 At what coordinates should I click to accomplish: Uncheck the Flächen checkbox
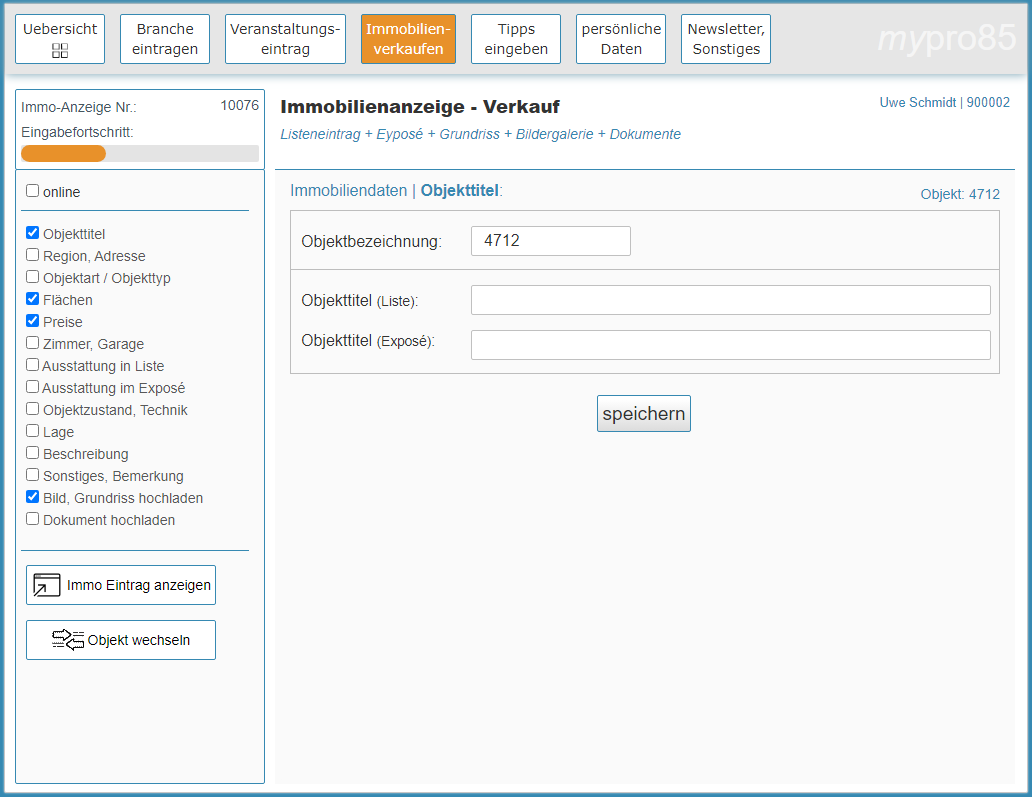(33, 299)
